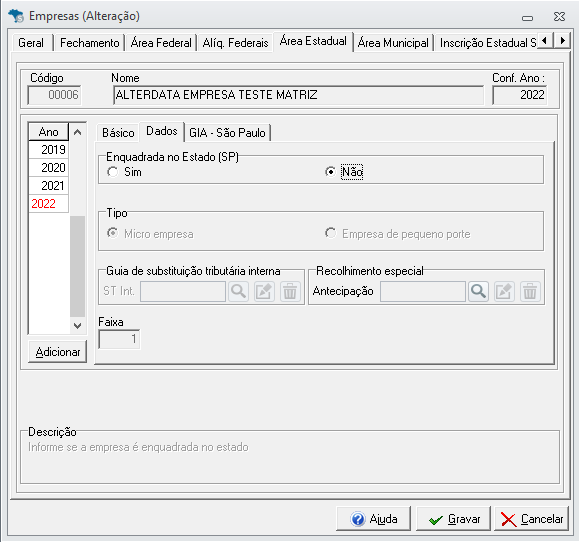The image size is (580, 542).
Task: Click the app logo icon in title bar
Action: click(16, 16)
